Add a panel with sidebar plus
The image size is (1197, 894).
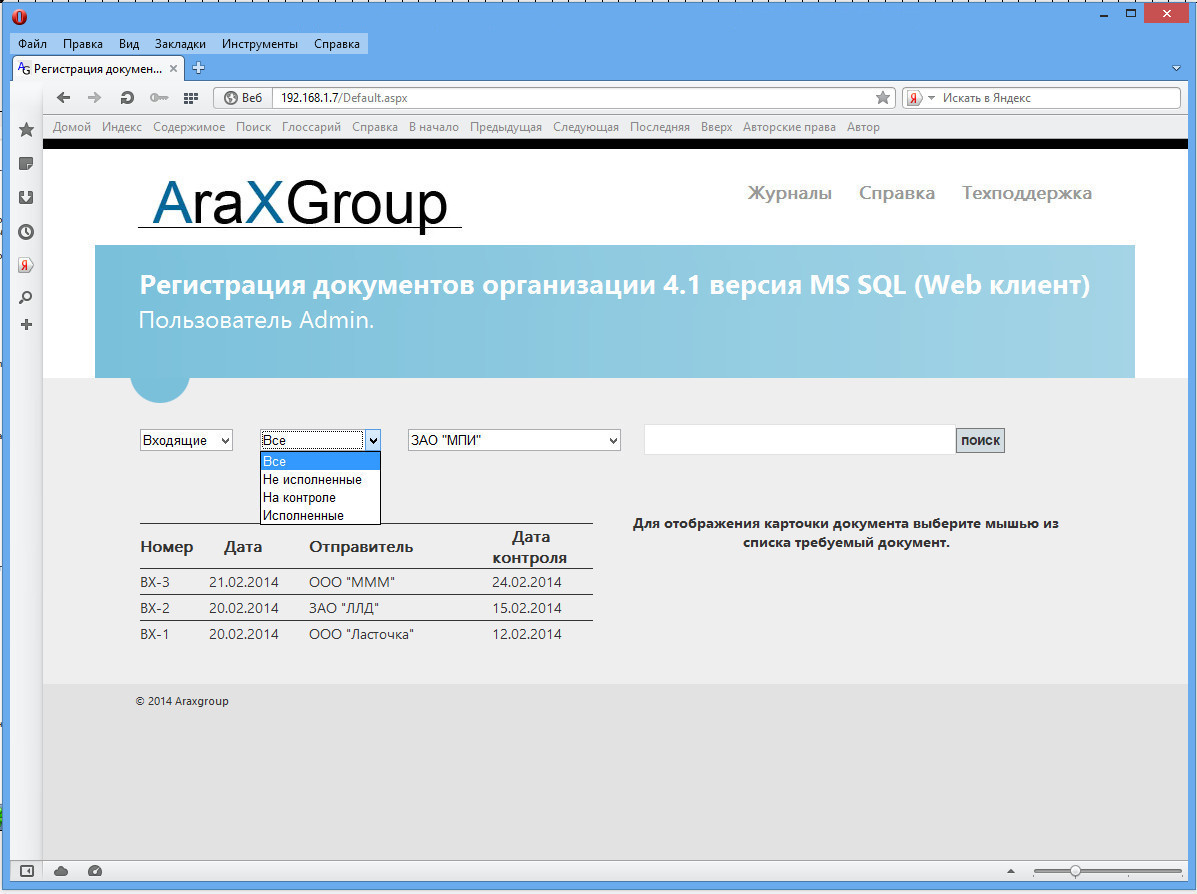click(26, 324)
